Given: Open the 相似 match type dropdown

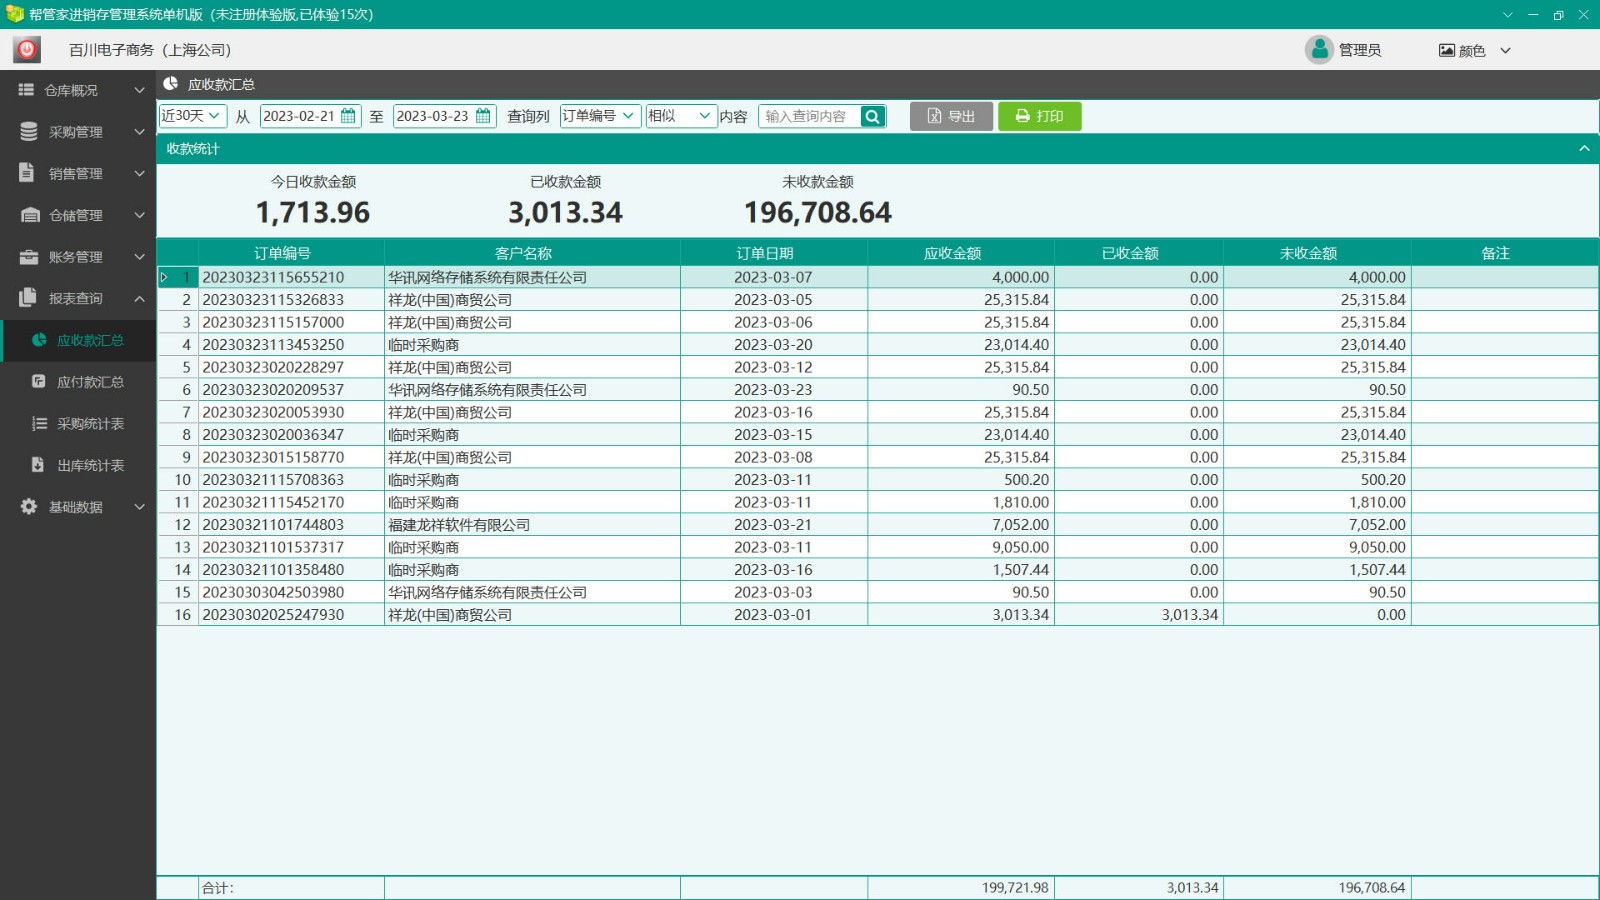Looking at the screenshot, I should [681, 116].
